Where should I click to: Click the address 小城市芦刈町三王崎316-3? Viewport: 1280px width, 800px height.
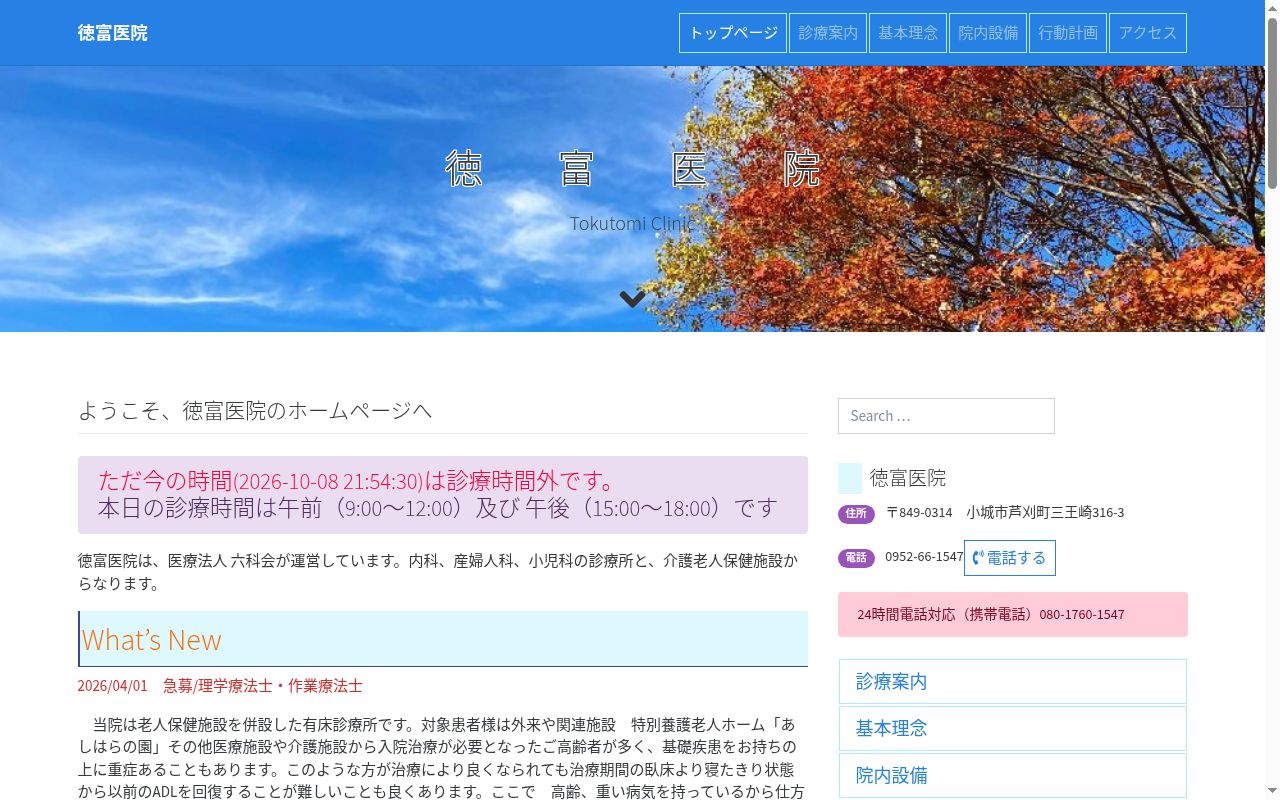[1045, 512]
